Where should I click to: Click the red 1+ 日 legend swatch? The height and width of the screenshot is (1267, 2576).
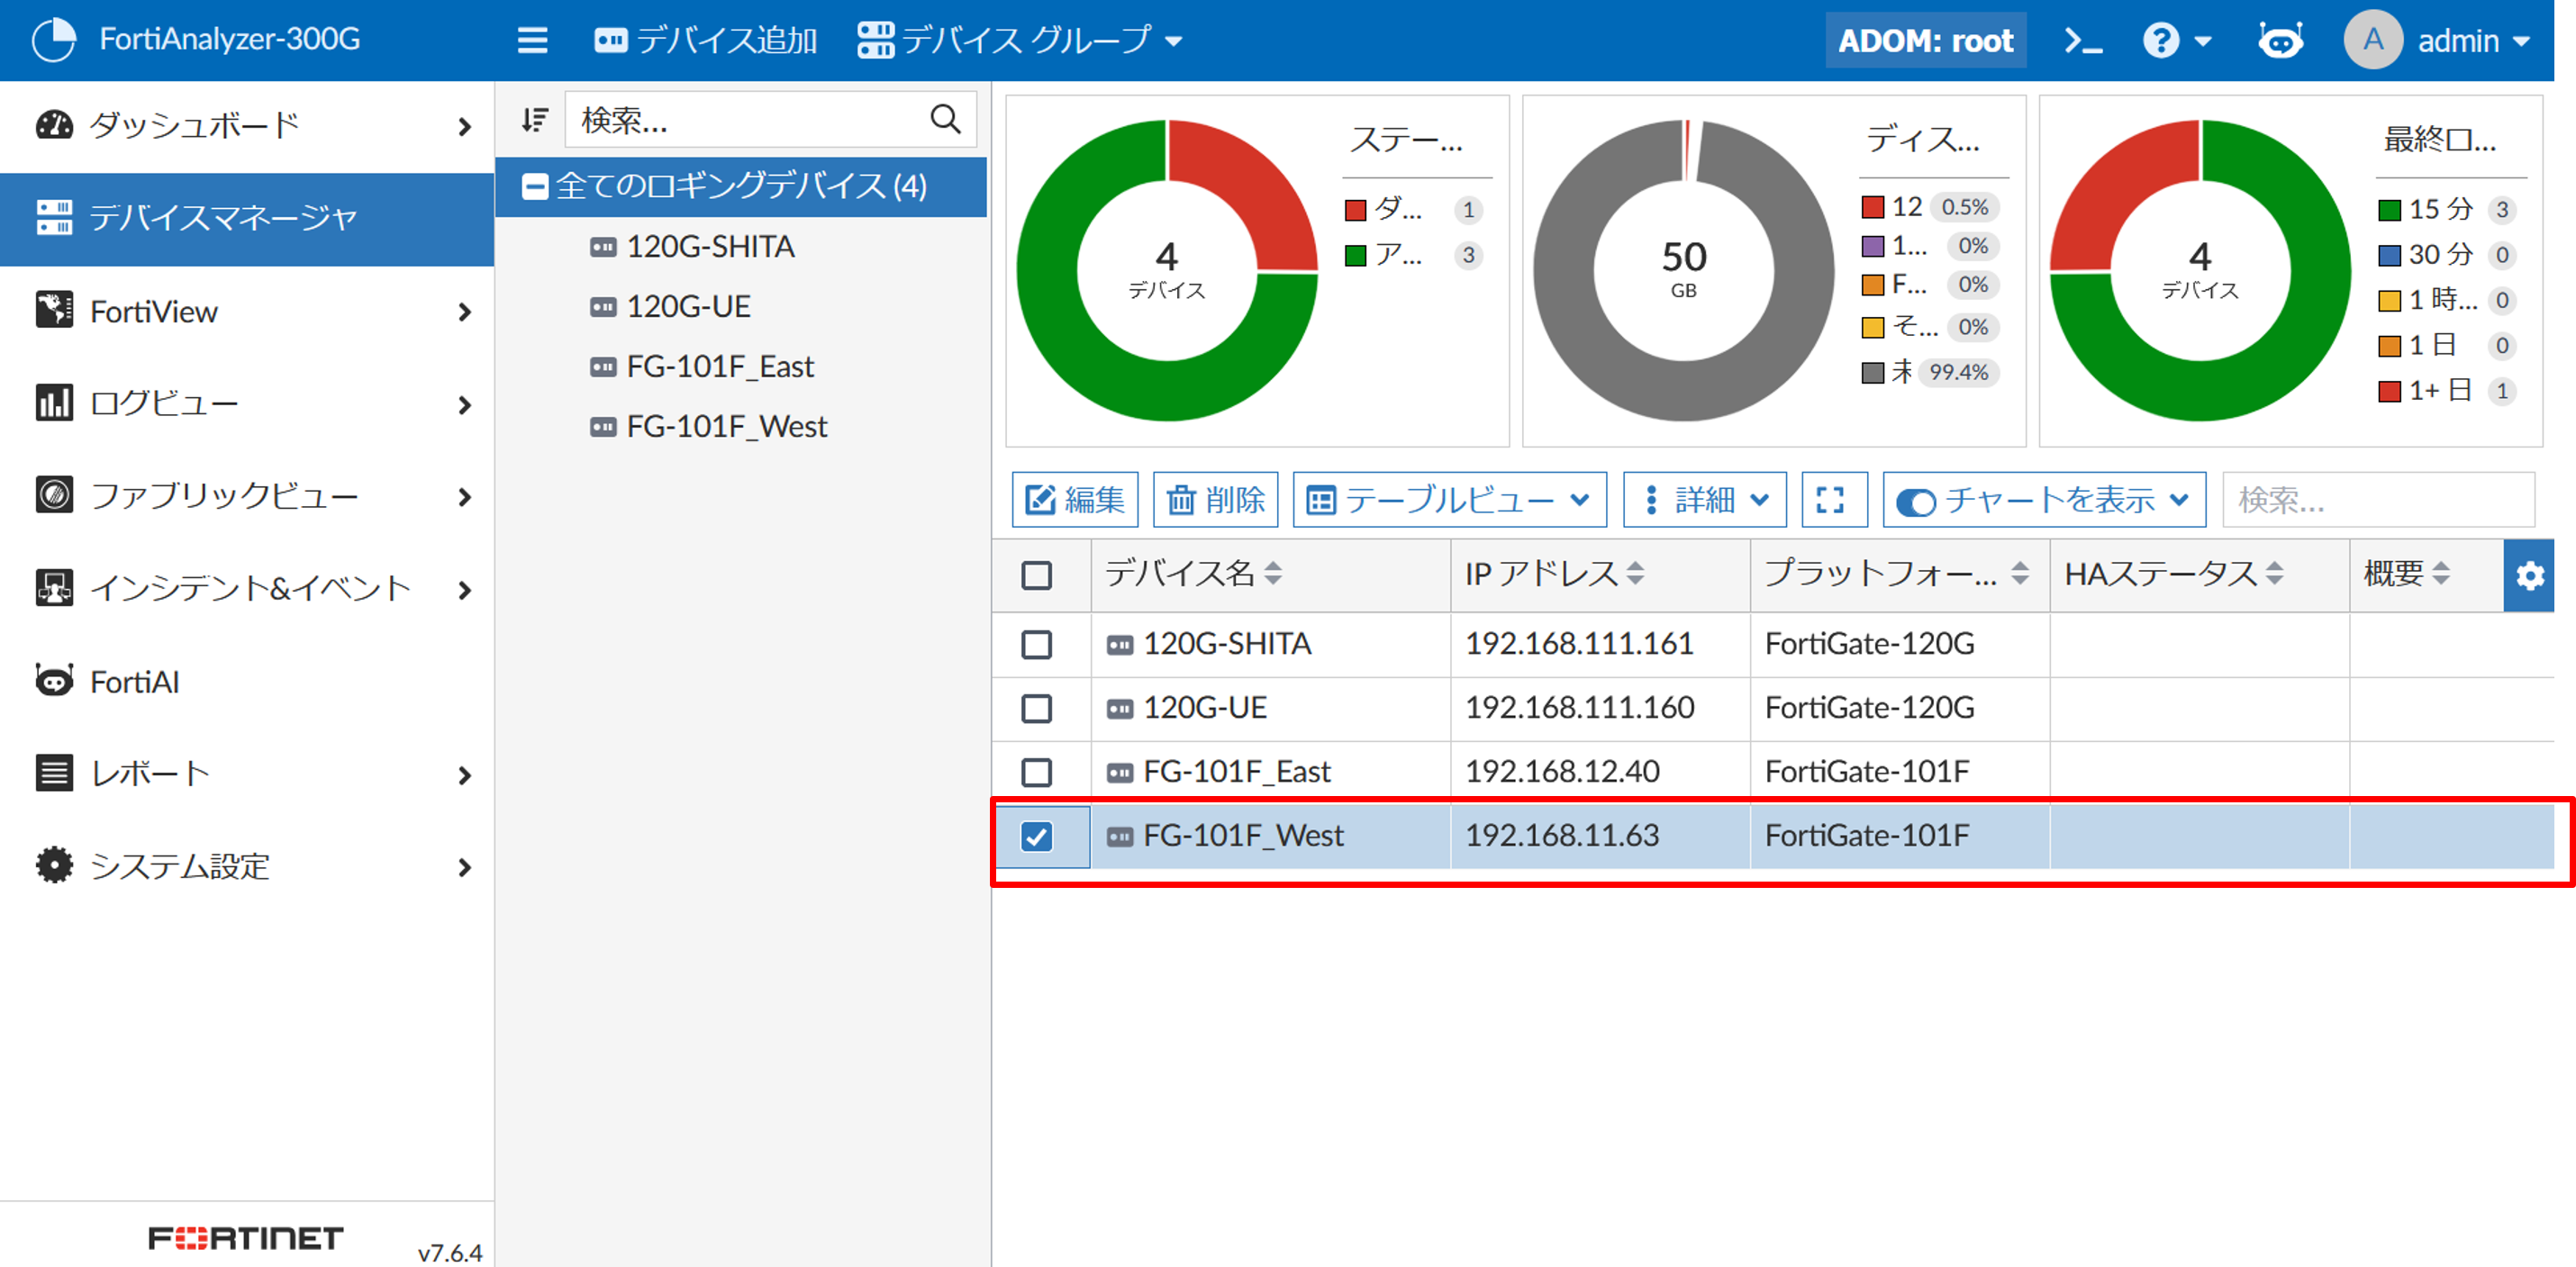point(2389,392)
